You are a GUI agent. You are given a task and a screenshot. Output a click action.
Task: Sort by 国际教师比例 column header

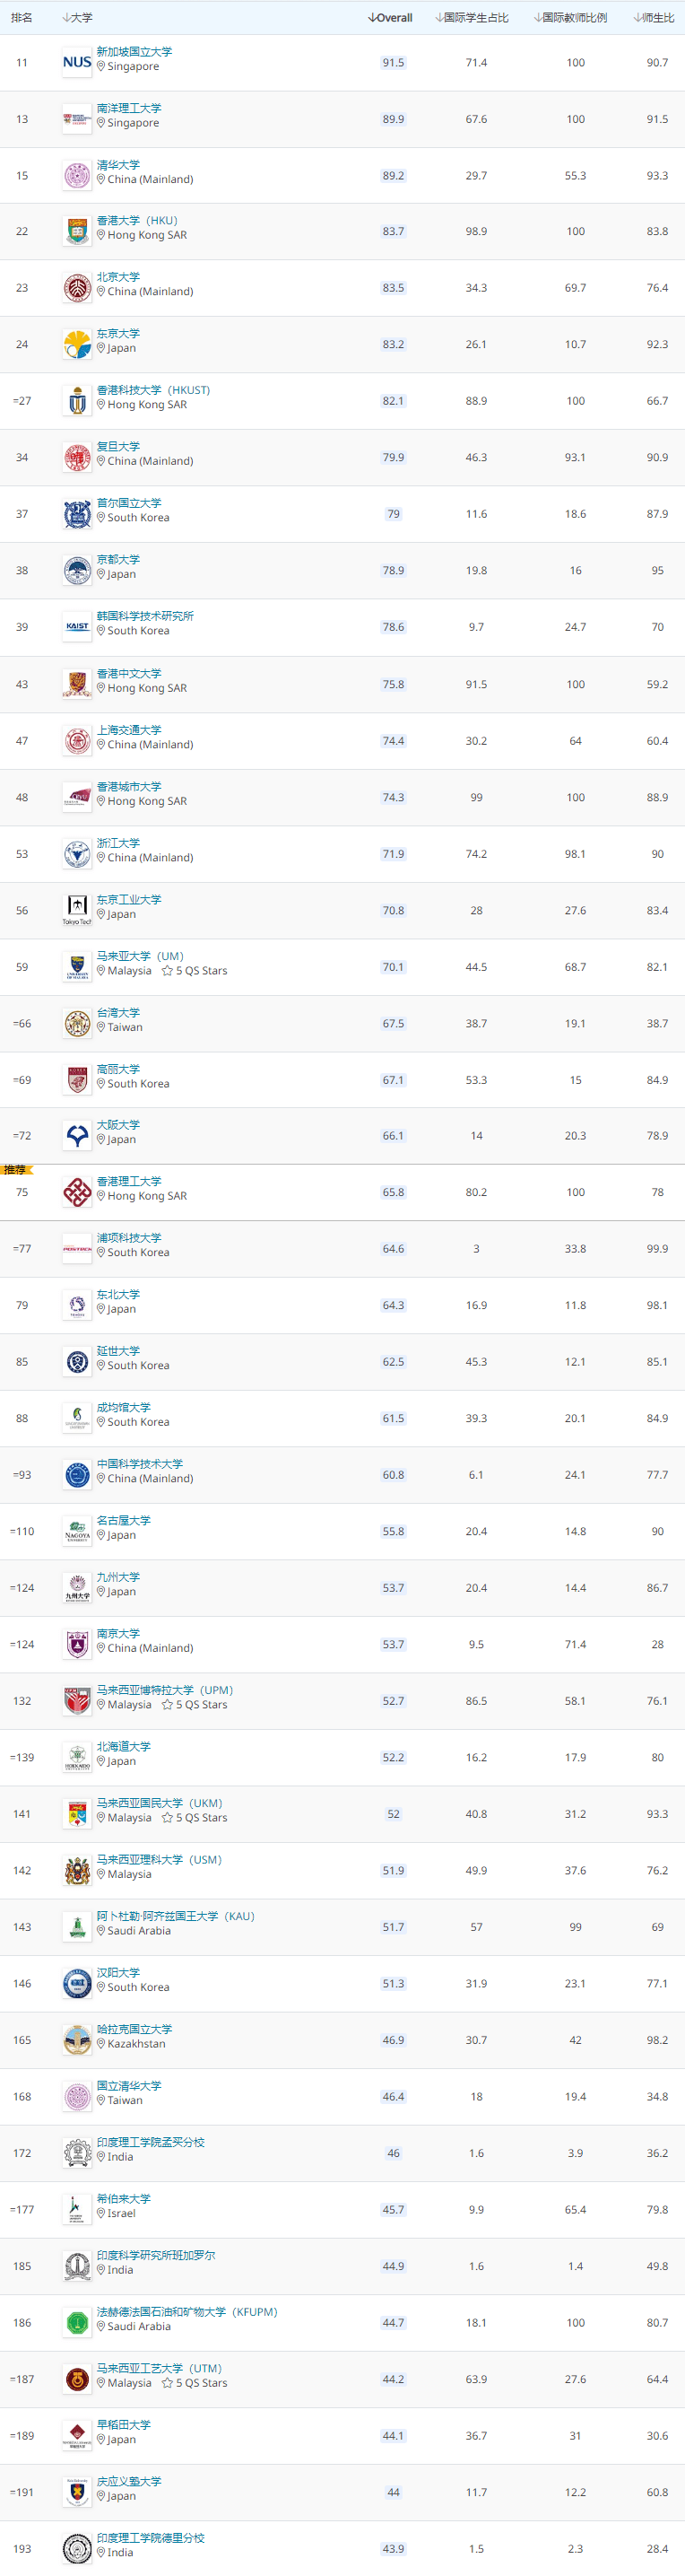[570, 18]
